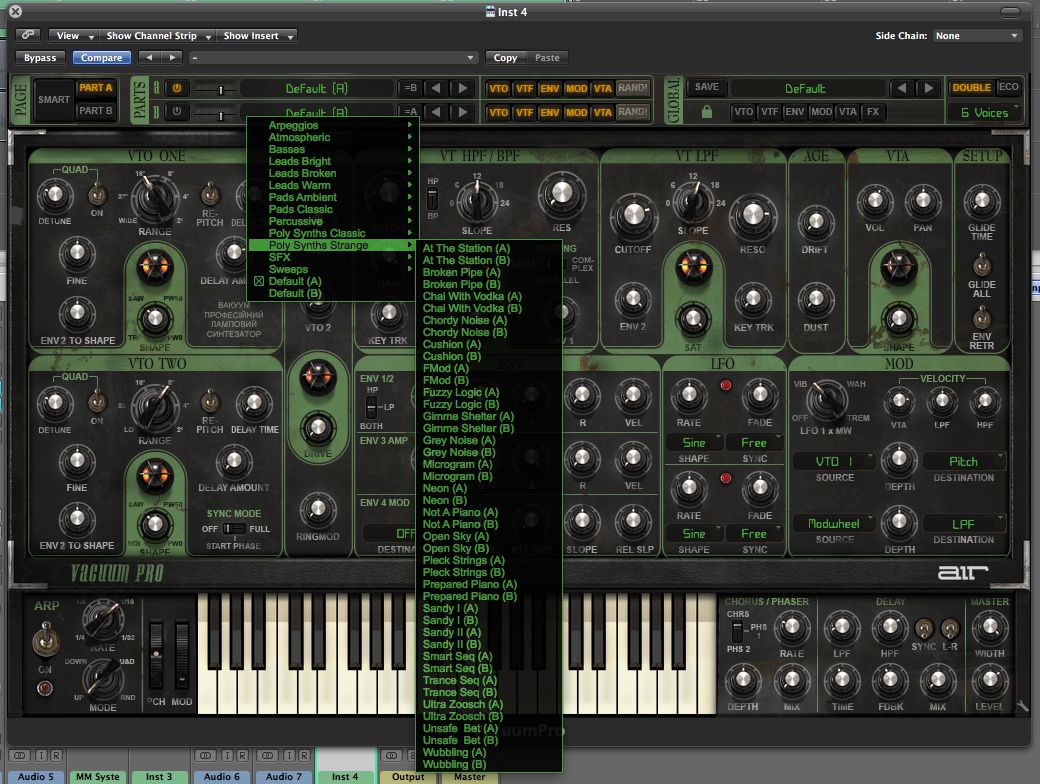Click the red LED above the first LFO
The width and height of the screenshot is (1040, 784).
coord(726,385)
